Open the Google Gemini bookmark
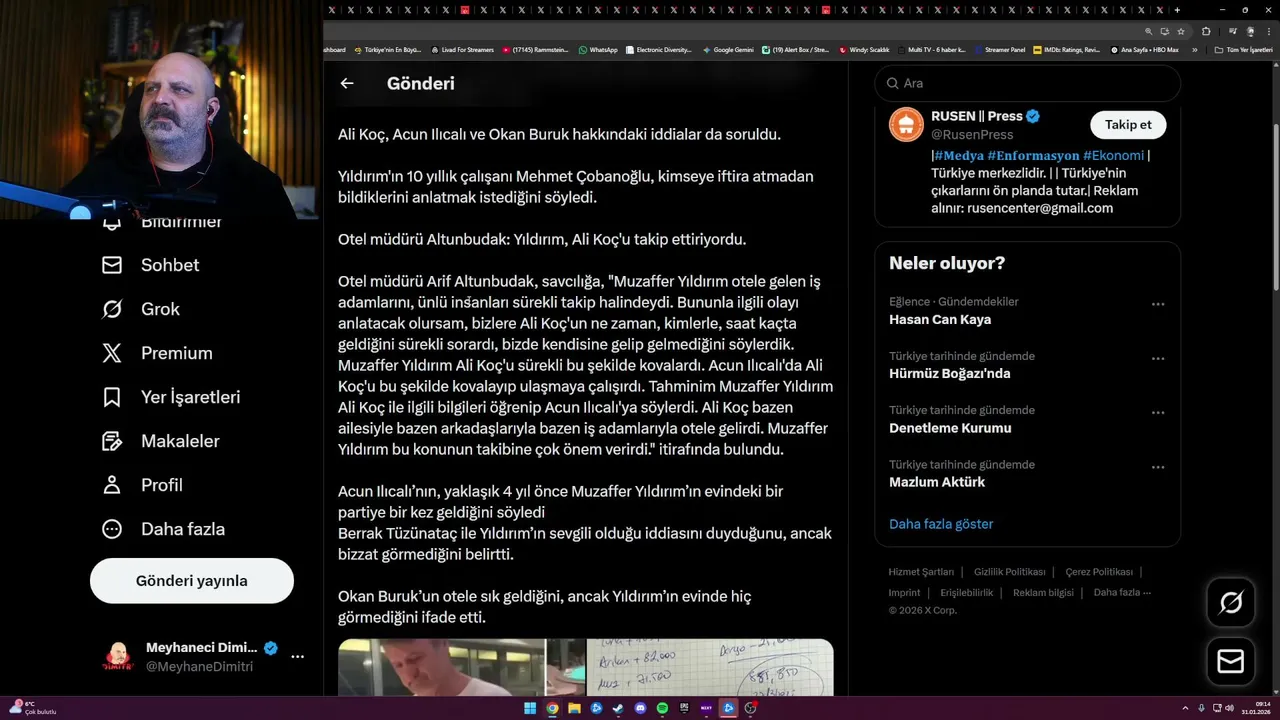Image resolution: width=1280 pixels, height=720 pixels. [728, 49]
